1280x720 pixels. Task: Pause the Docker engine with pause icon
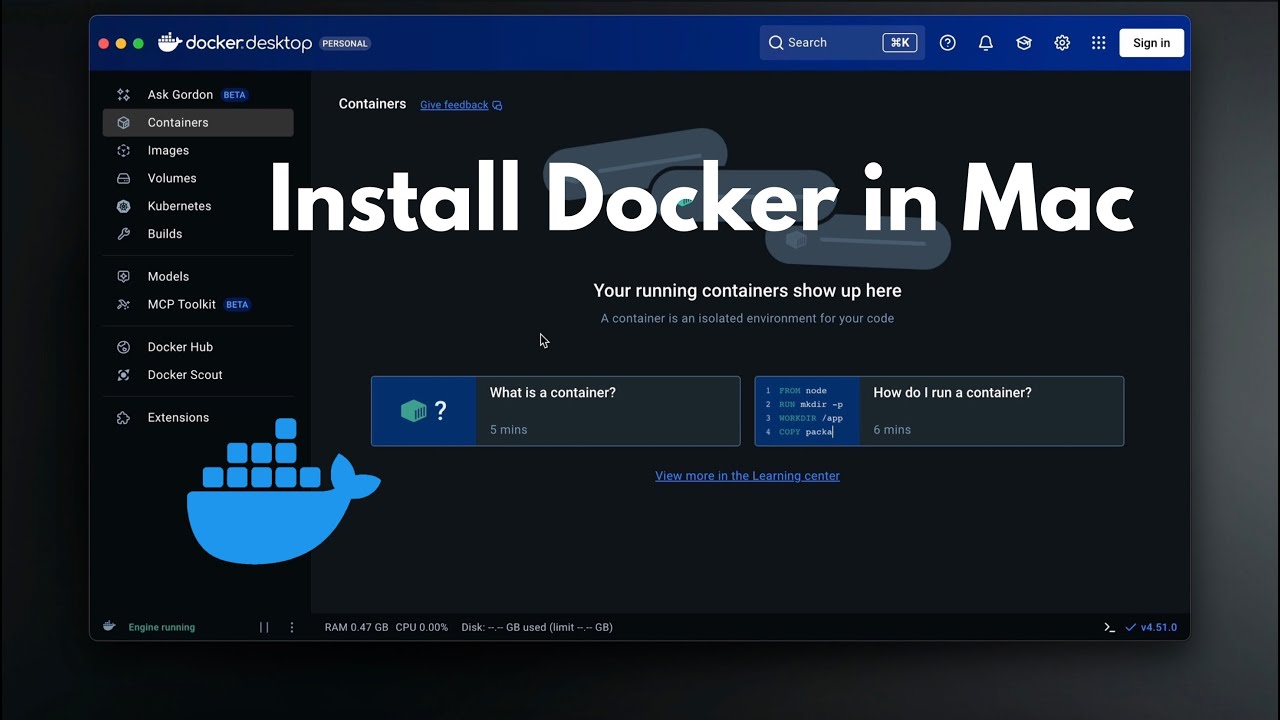[264, 627]
